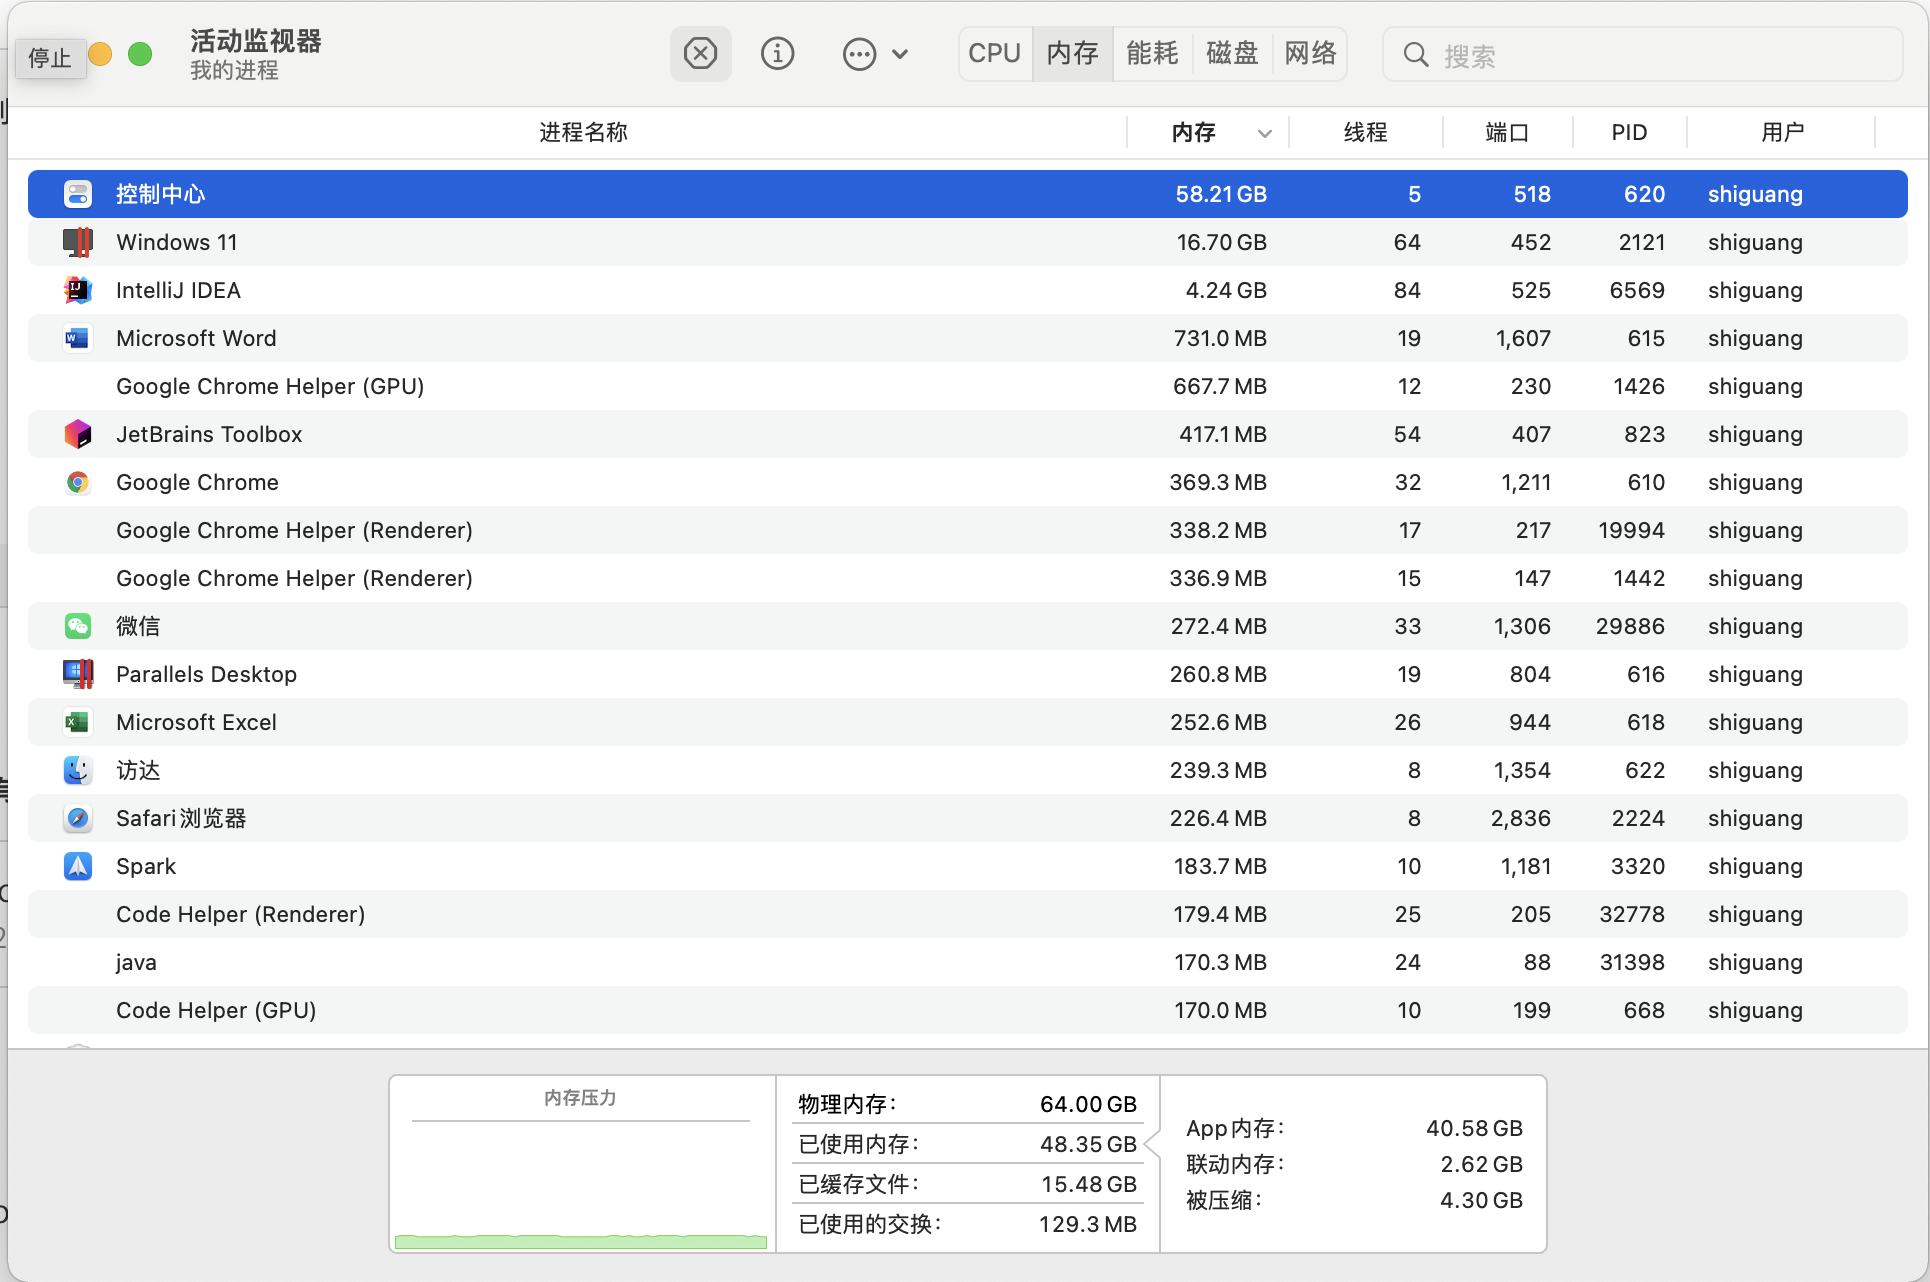Select the WeChat 微信 icon
The width and height of the screenshot is (1930, 1282).
[78, 626]
